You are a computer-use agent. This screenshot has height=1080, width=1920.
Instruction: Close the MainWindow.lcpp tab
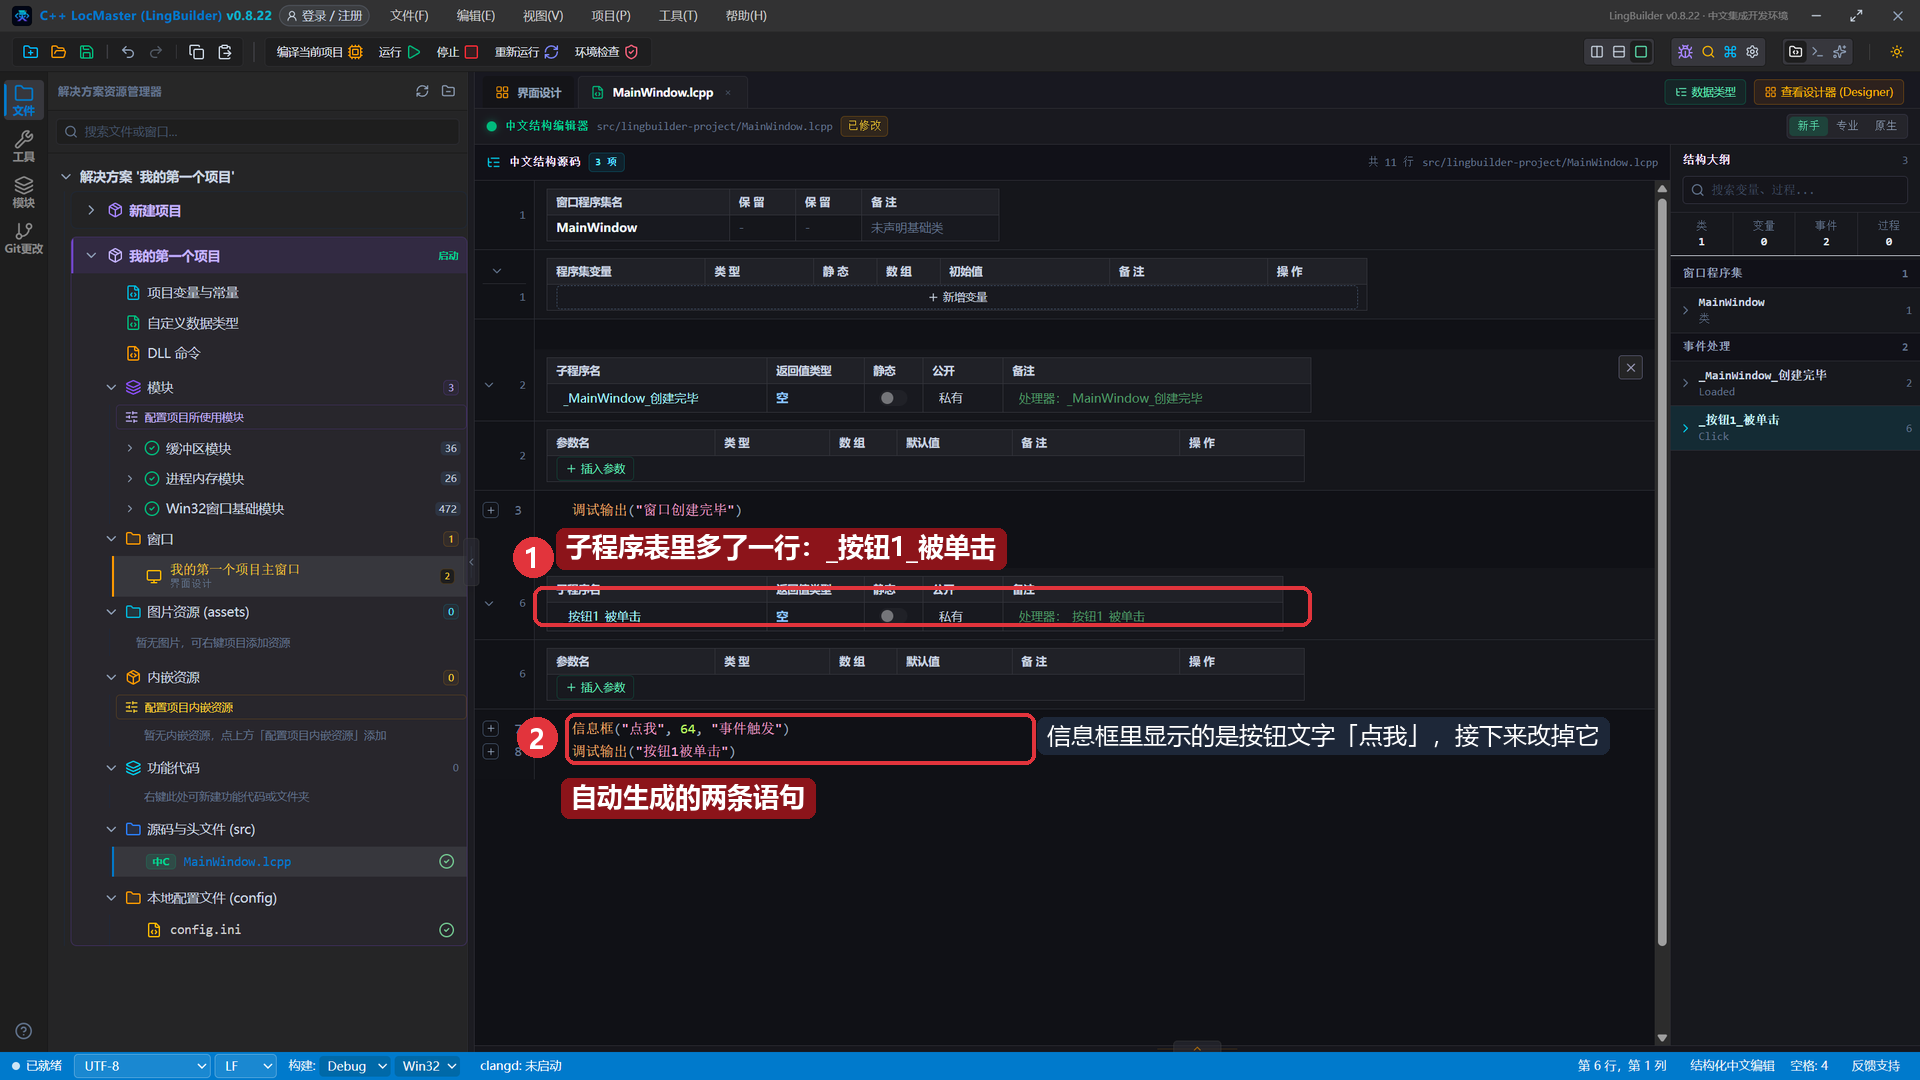[728, 93]
